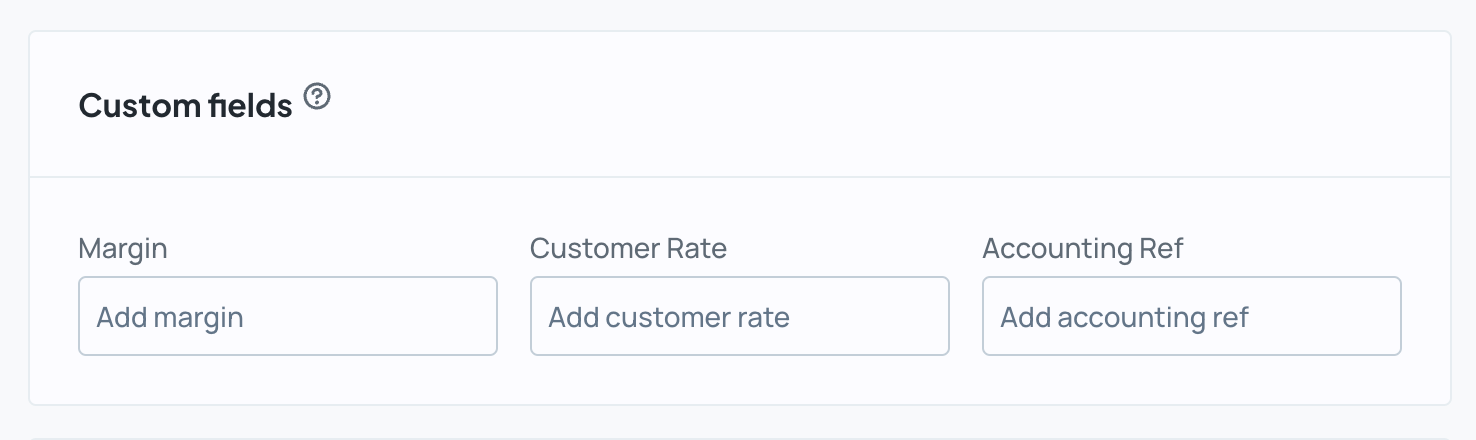Open the Custom fields help icon
The width and height of the screenshot is (1476, 440).
pyautogui.click(x=317, y=97)
